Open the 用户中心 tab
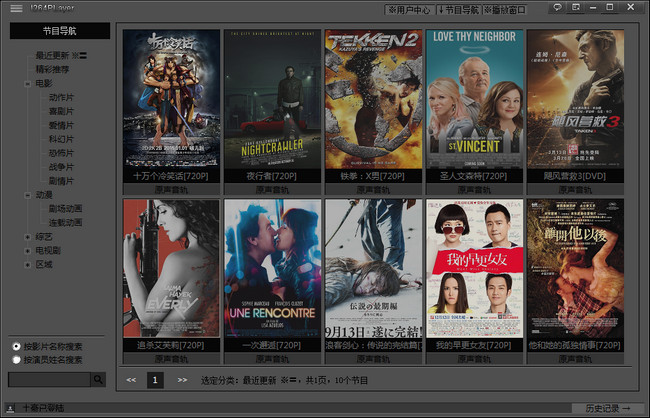650x418 pixels. coord(410,10)
